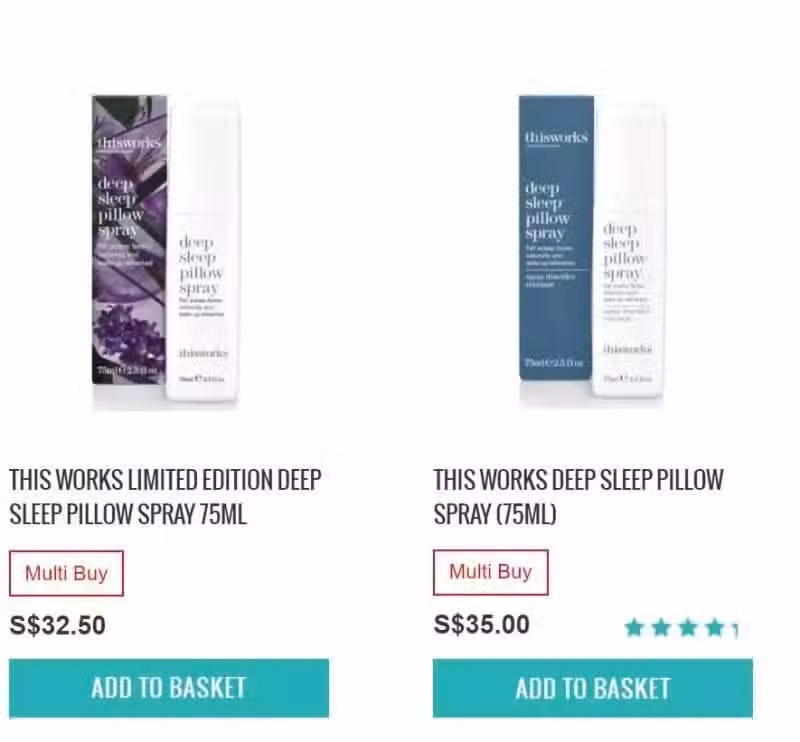This screenshot has height=742, width=800.
Task: Add the S$35.00 pillow spray to basket
Action: (x=593, y=688)
